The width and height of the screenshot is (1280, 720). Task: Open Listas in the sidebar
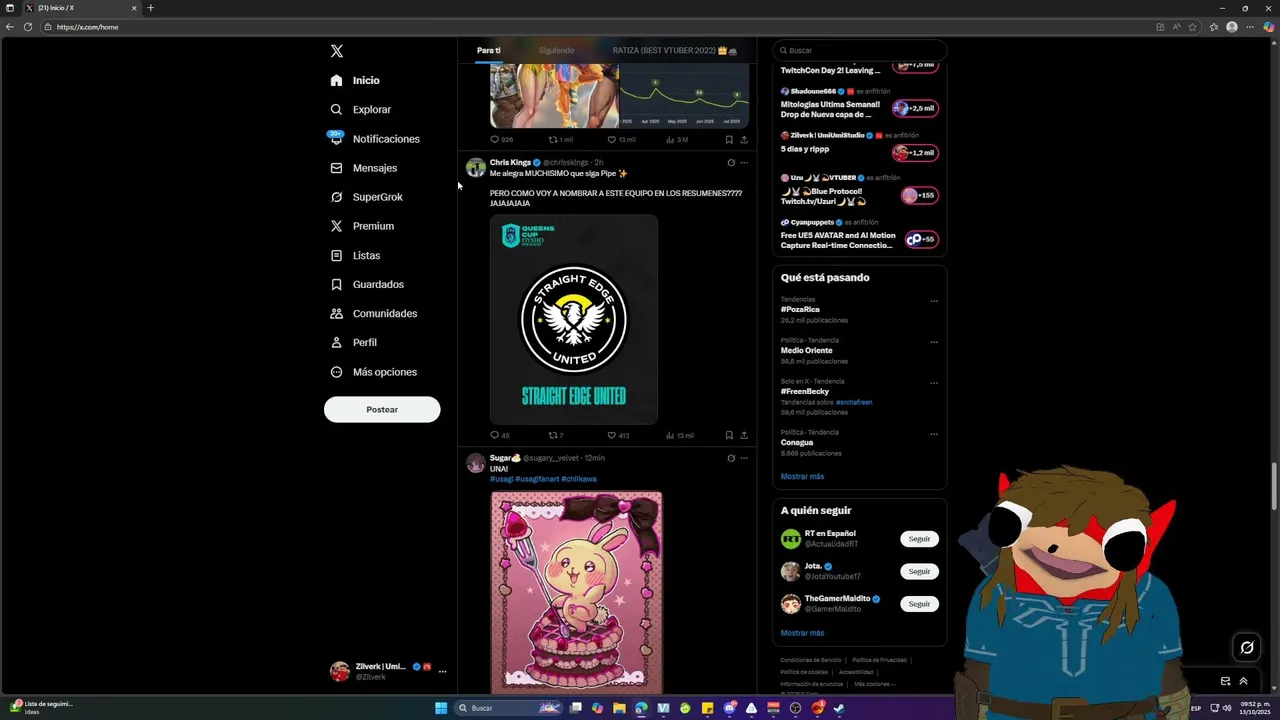(355, 255)
